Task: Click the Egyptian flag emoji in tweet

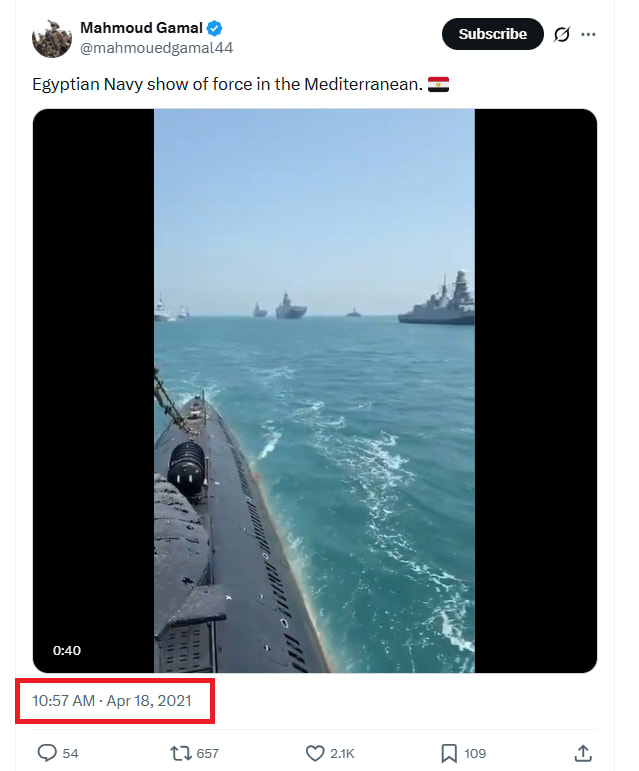Action: (438, 85)
